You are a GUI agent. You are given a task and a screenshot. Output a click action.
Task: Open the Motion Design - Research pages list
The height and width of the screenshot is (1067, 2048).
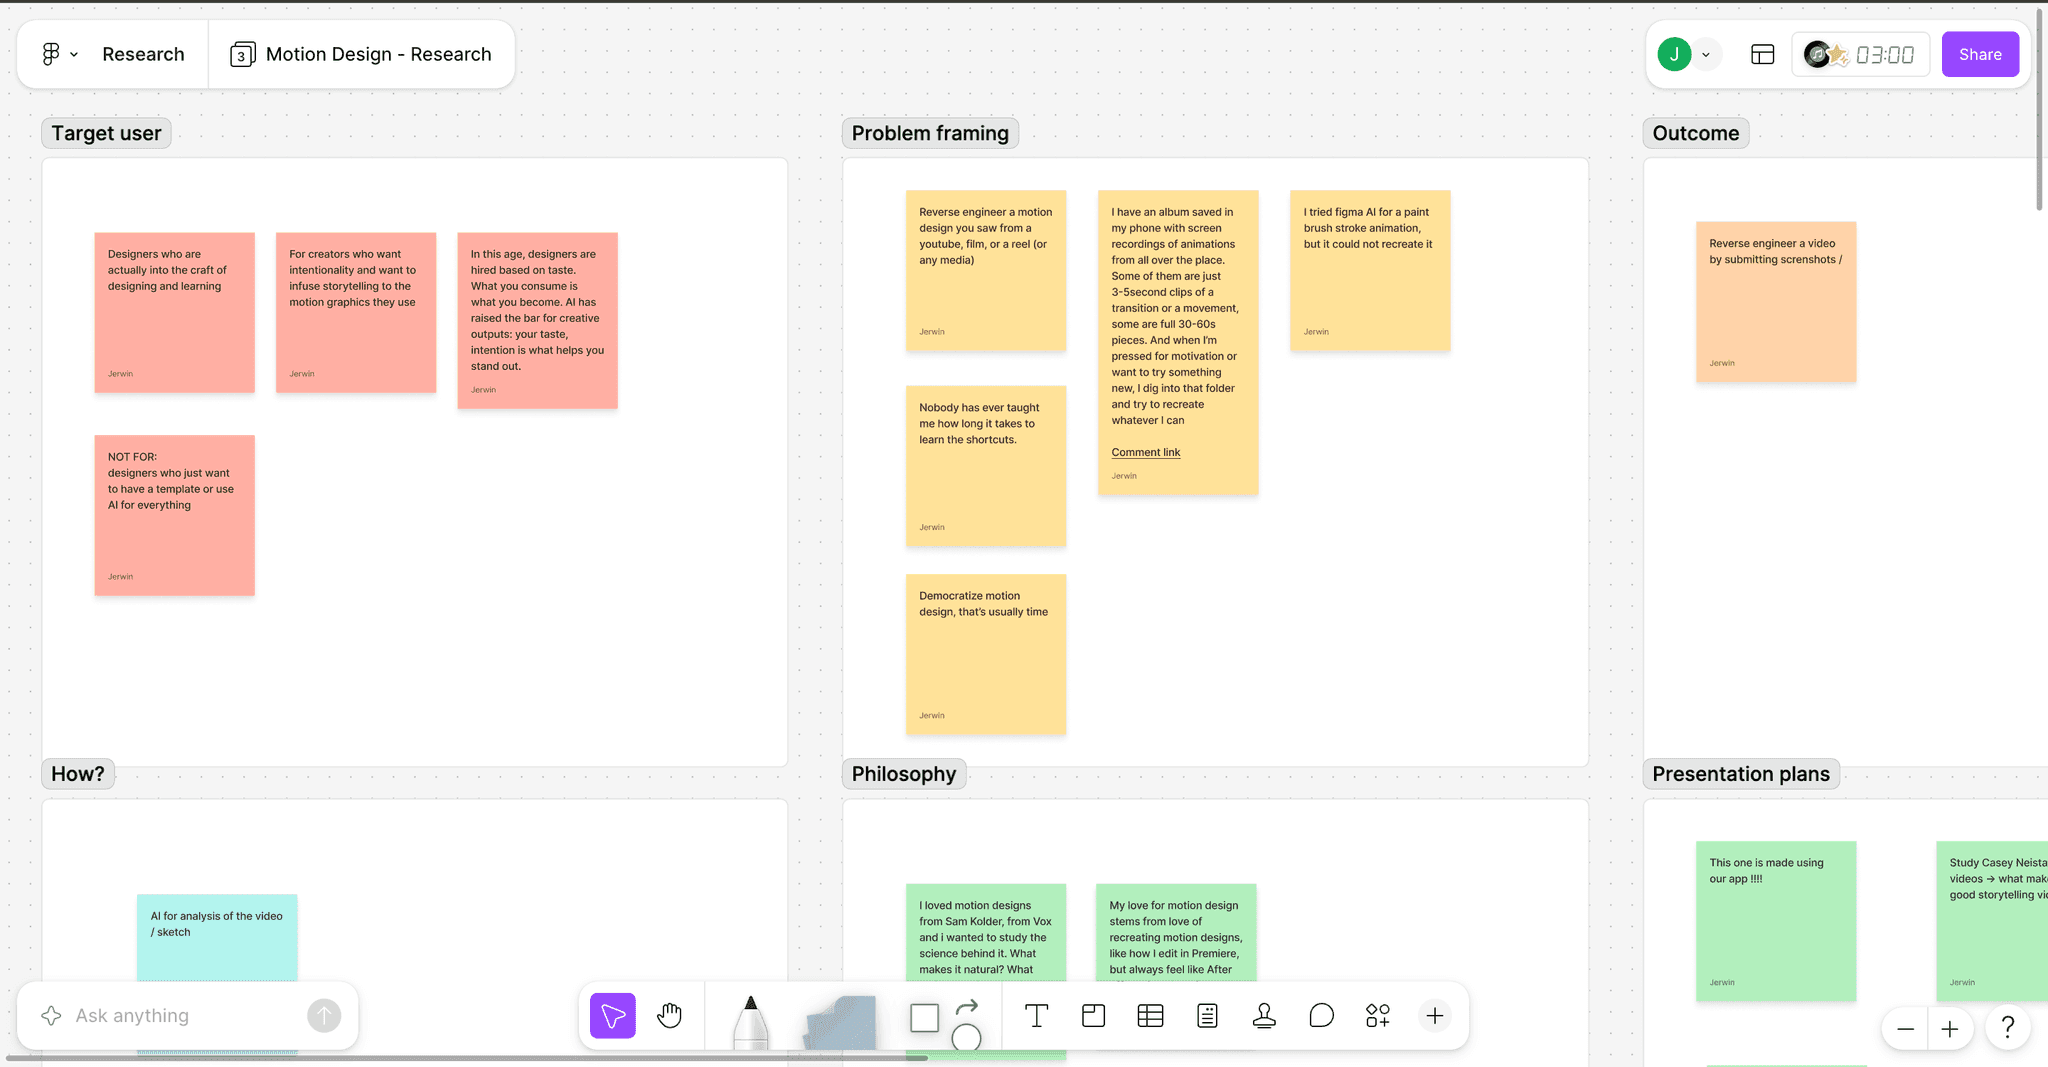click(361, 54)
